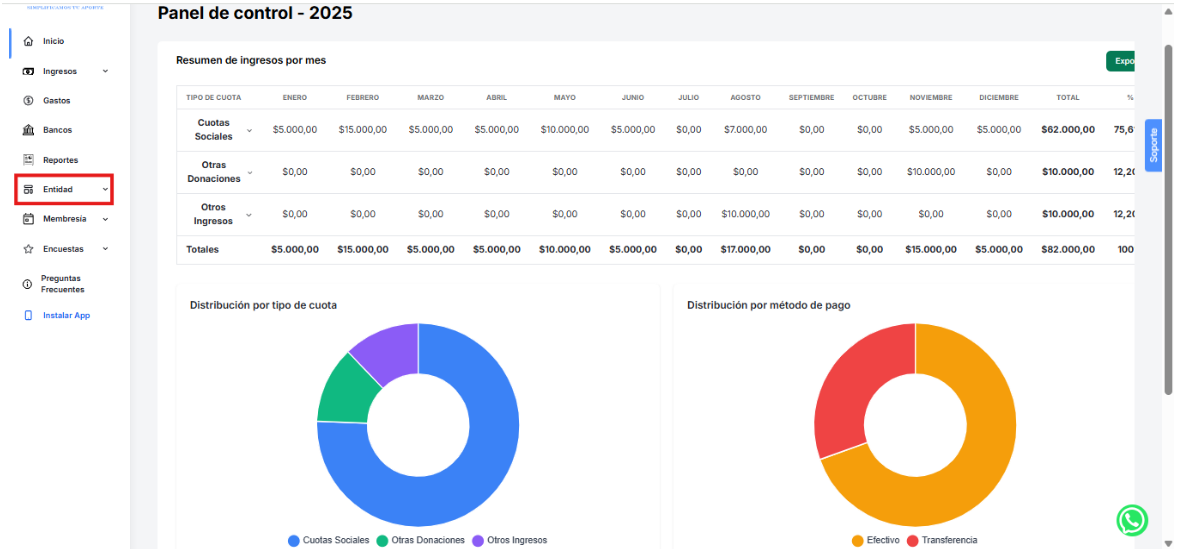Click the Gastos dollar coin icon
Image resolution: width=1180 pixels, height=558 pixels.
(x=28, y=101)
